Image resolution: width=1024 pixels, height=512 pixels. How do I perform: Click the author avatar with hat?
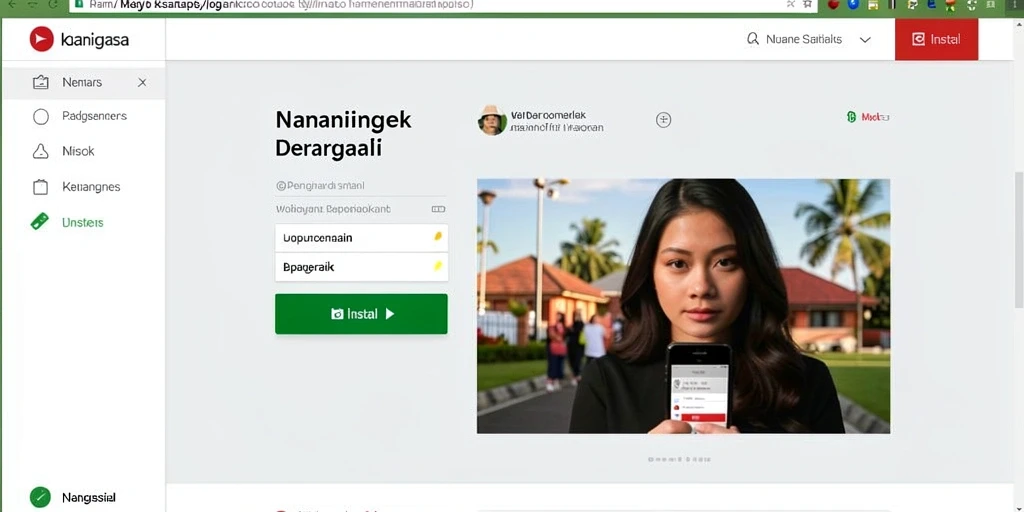coord(492,120)
